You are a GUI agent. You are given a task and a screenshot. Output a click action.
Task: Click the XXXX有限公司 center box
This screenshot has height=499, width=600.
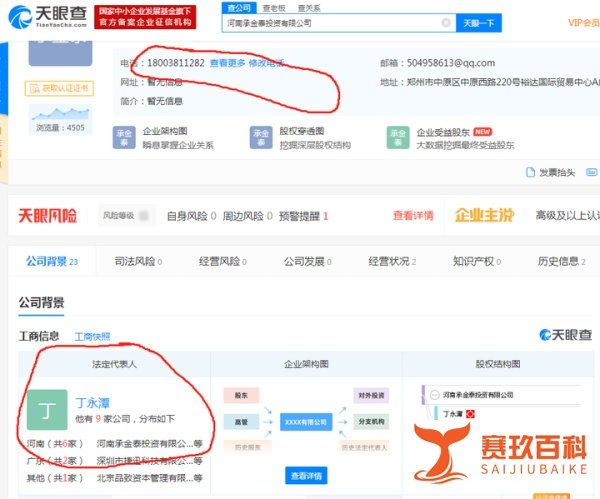click(x=306, y=422)
